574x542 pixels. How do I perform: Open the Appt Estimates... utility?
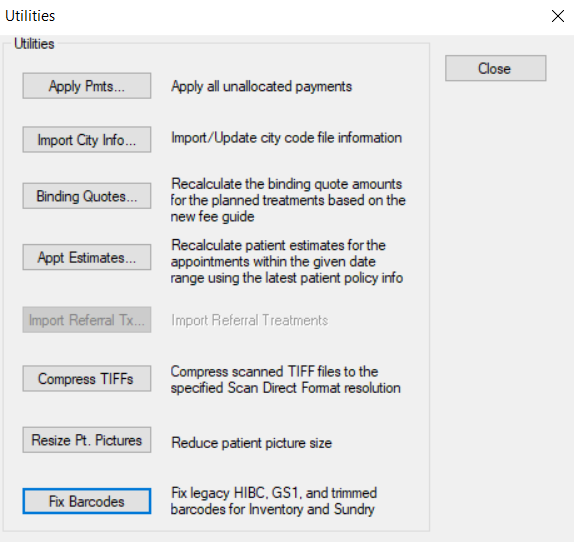87,257
